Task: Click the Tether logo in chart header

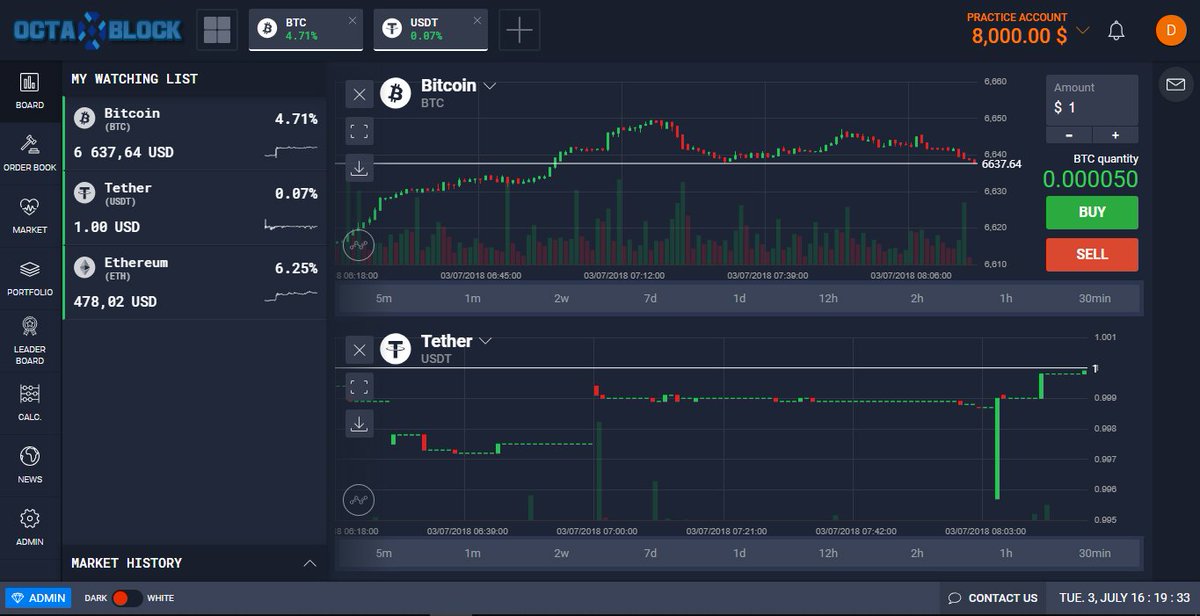Action: [396, 349]
